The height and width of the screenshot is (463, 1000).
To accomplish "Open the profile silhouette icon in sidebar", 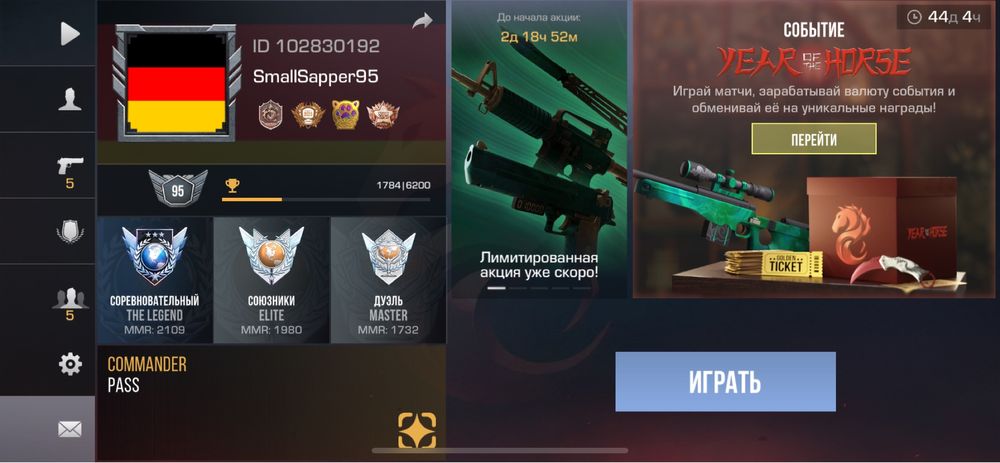I will point(70,99).
